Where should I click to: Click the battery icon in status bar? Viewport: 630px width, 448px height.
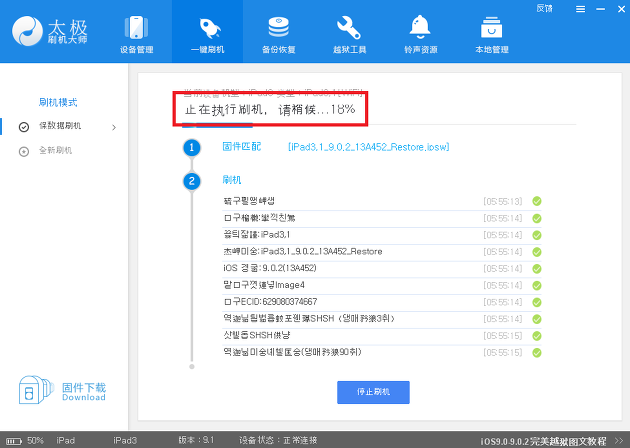coord(14,441)
